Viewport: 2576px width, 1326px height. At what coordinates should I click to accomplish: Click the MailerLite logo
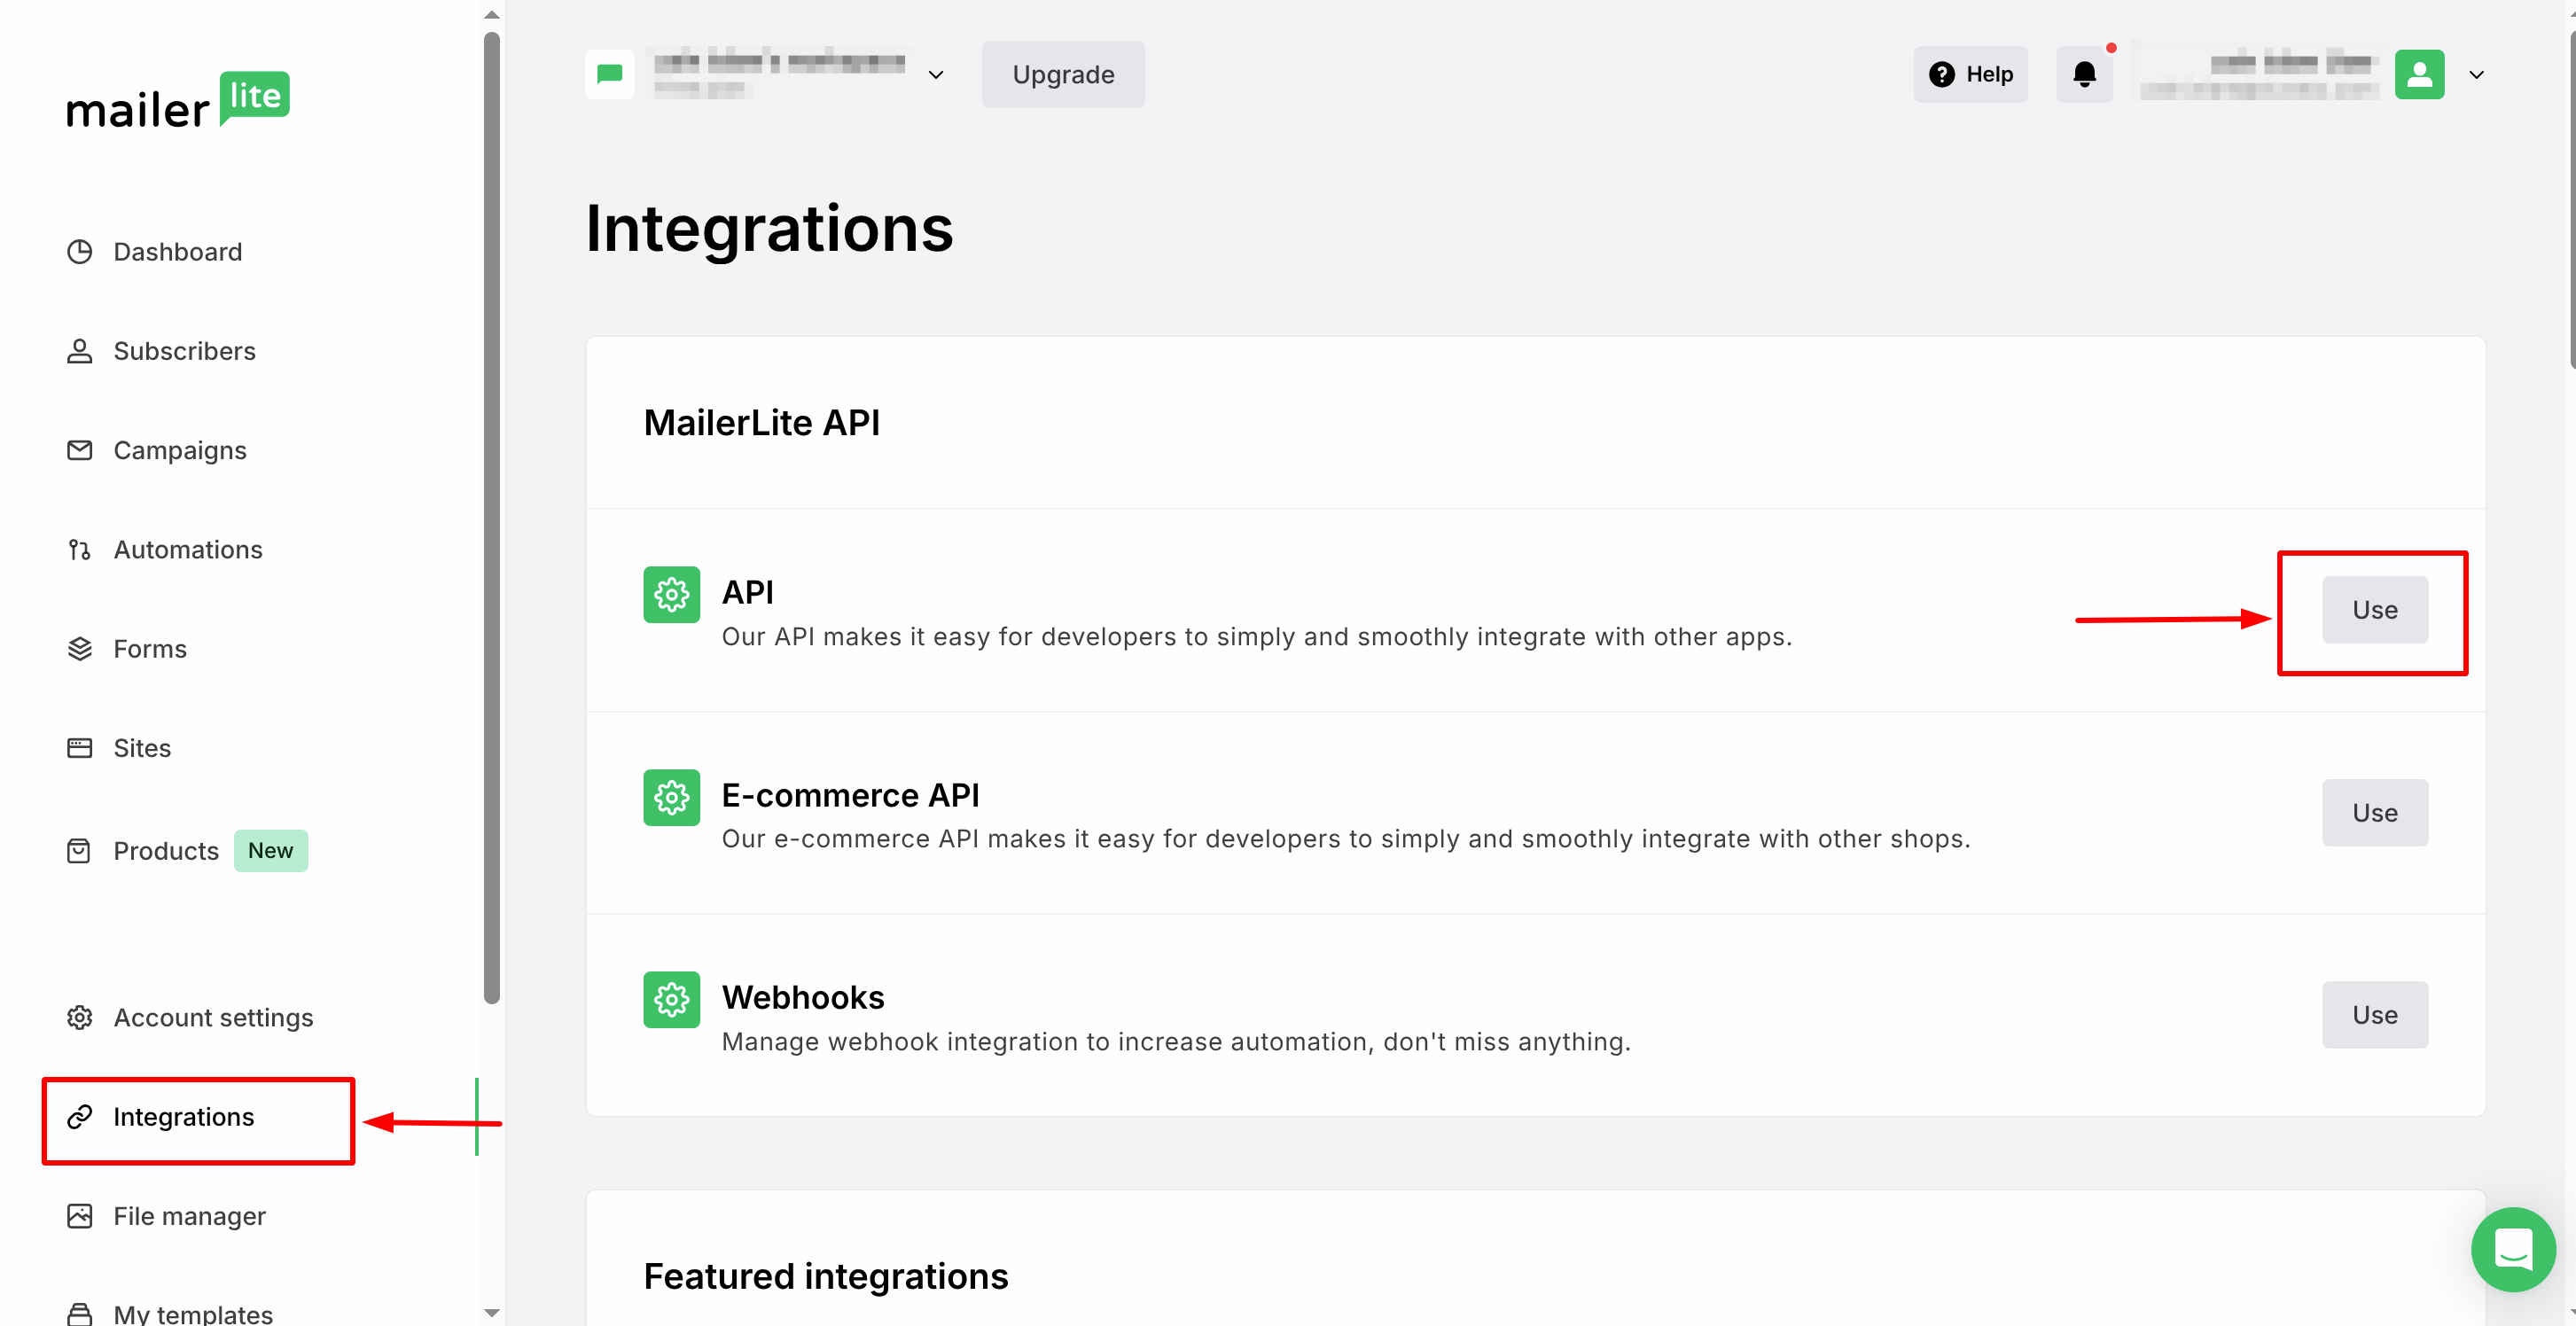[178, 101]
